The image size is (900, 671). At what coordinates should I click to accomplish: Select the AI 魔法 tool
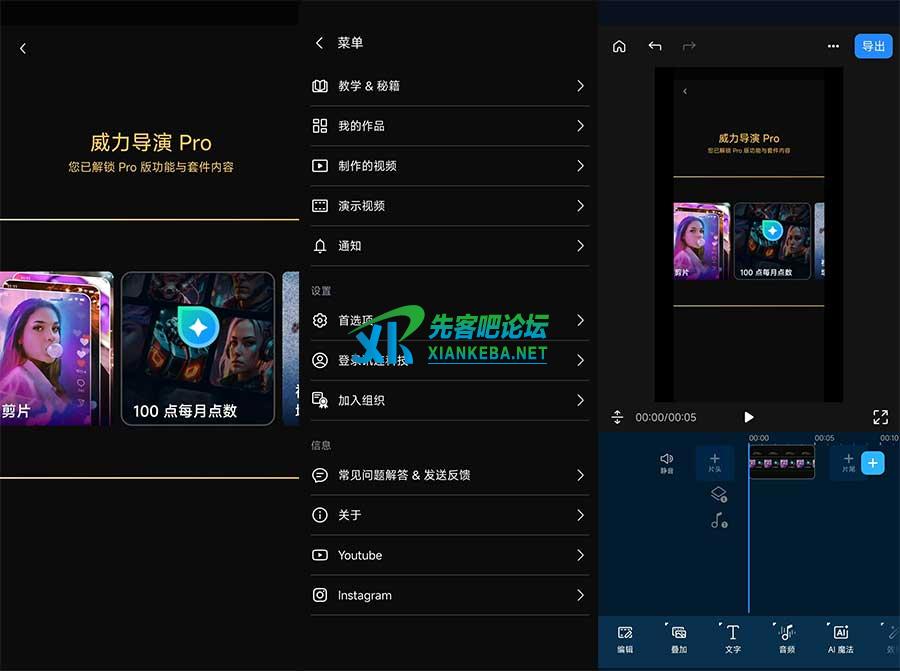[x=840, y=638]
